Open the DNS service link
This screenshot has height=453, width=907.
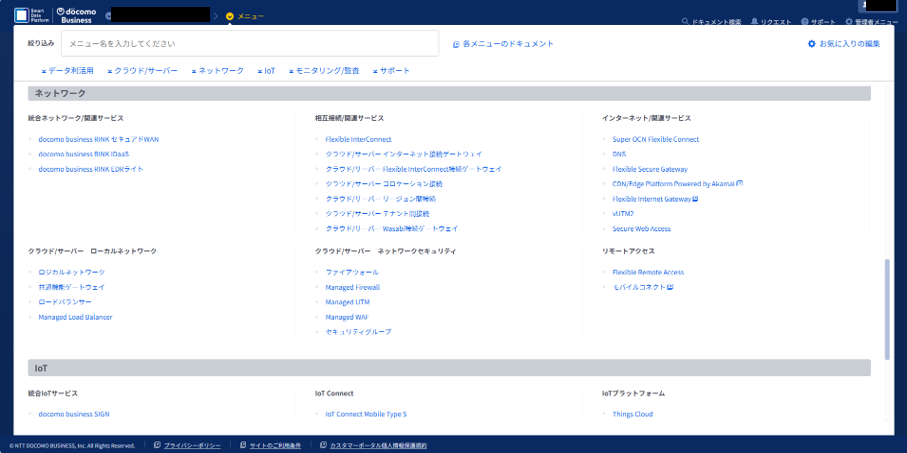coord(619,154)
